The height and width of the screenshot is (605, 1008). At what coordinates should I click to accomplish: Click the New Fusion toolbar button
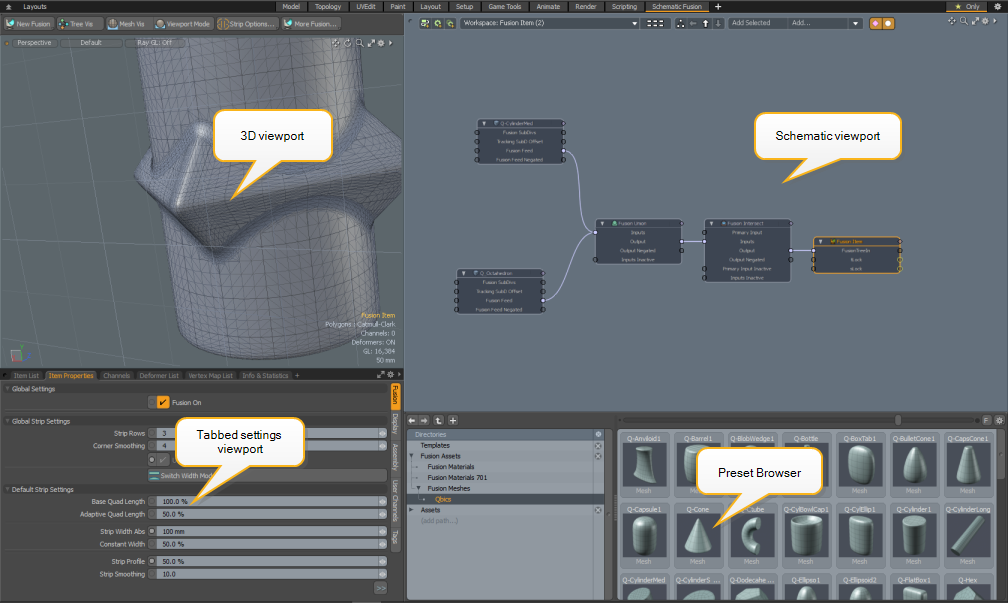(x=29, y=23)
